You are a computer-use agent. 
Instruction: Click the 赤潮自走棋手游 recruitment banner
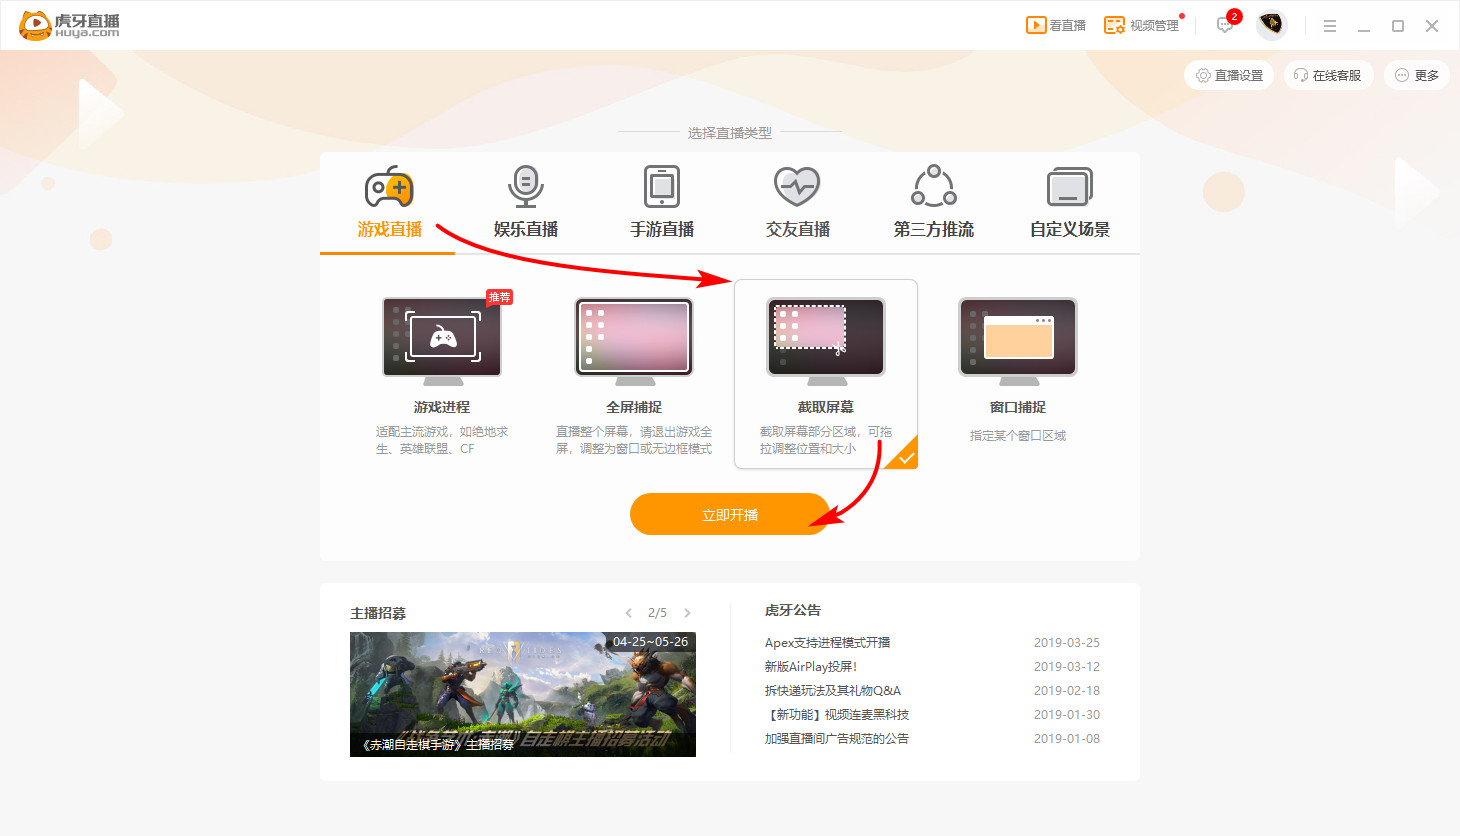pyautogui.click(x=523, y=694)
